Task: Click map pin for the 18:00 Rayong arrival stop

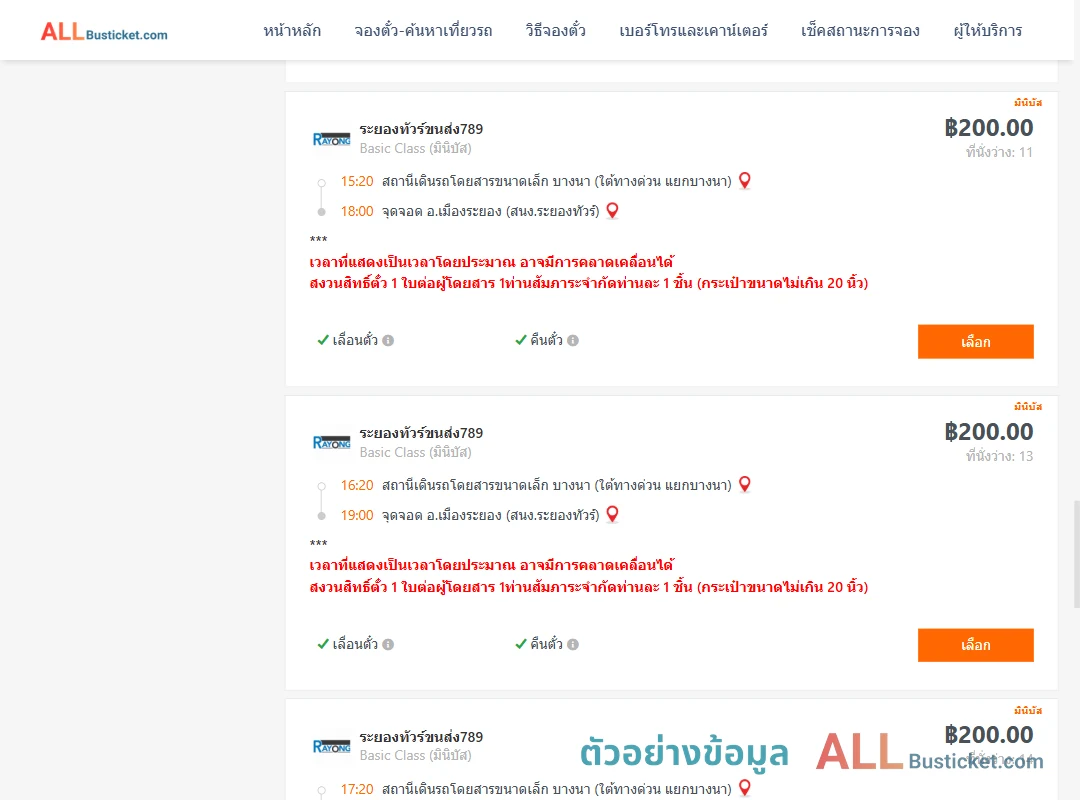Action: (x=612, y=211)
